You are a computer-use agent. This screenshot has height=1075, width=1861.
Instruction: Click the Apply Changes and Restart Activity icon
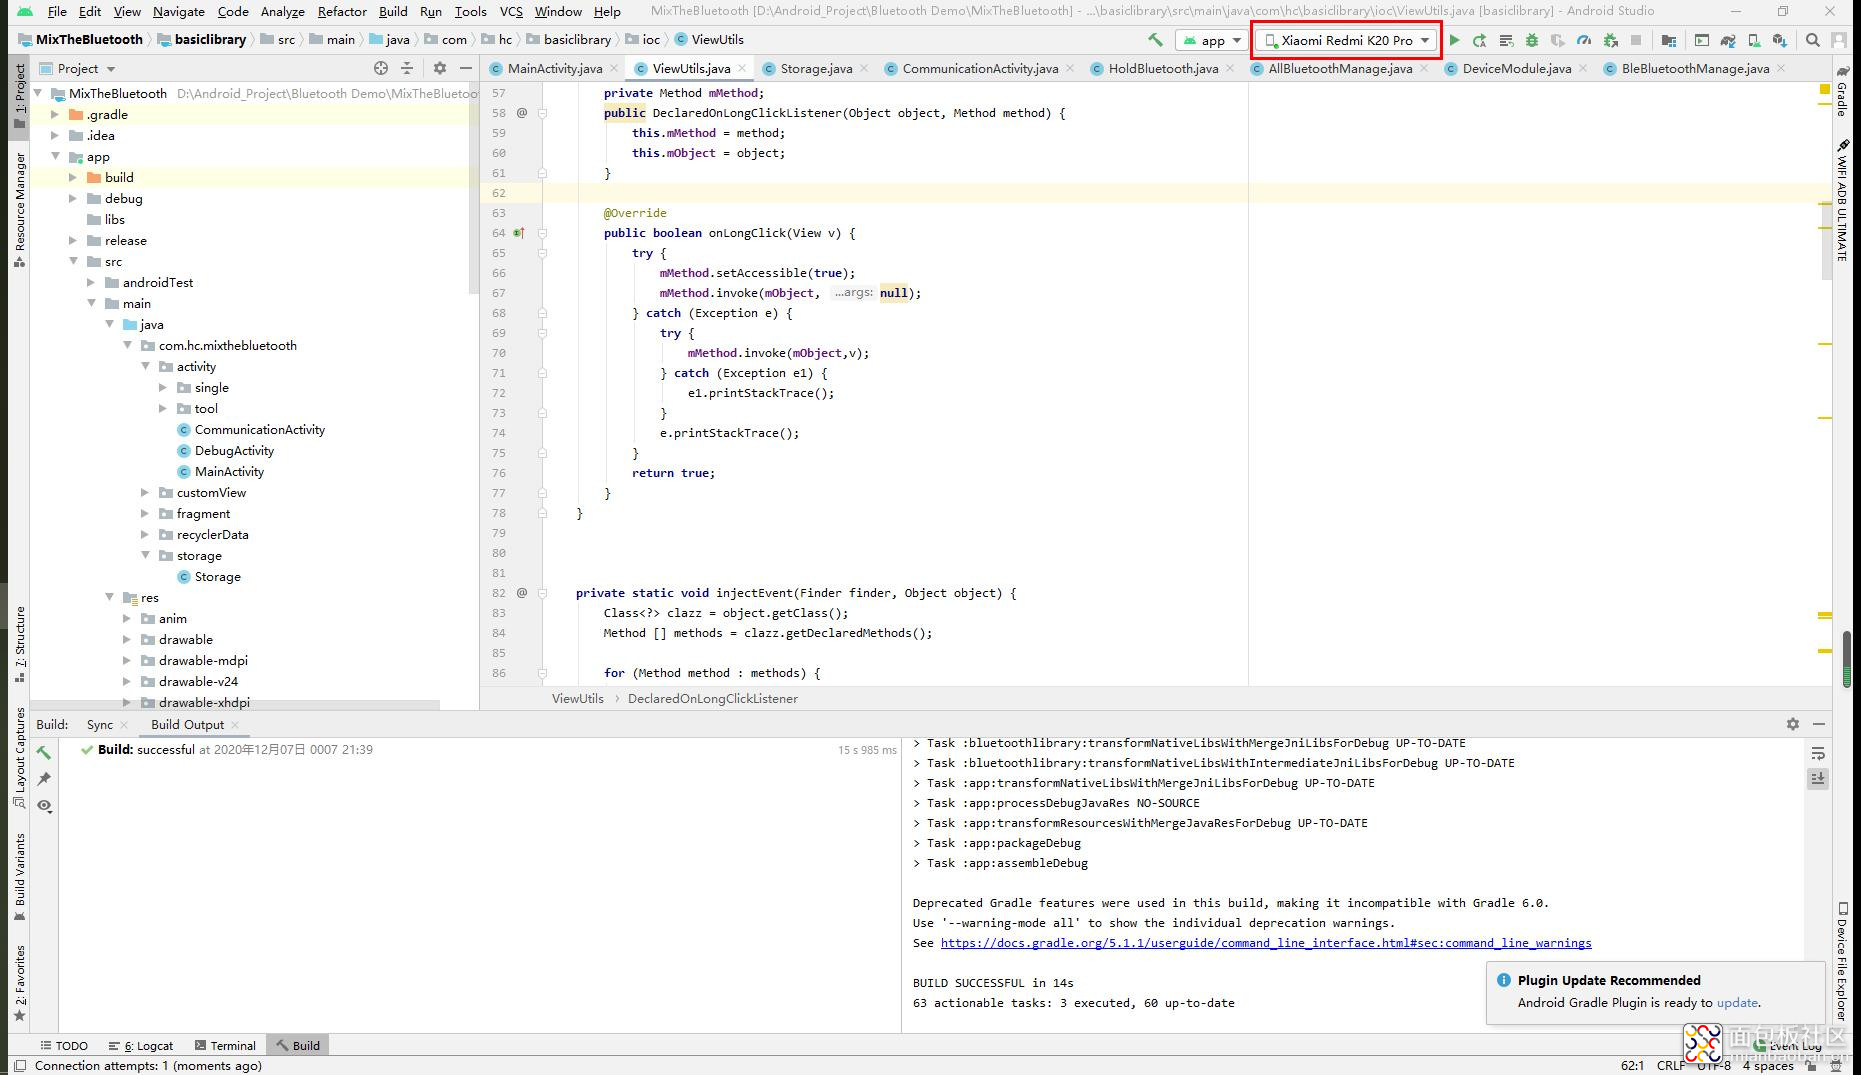coord(1480,40)
